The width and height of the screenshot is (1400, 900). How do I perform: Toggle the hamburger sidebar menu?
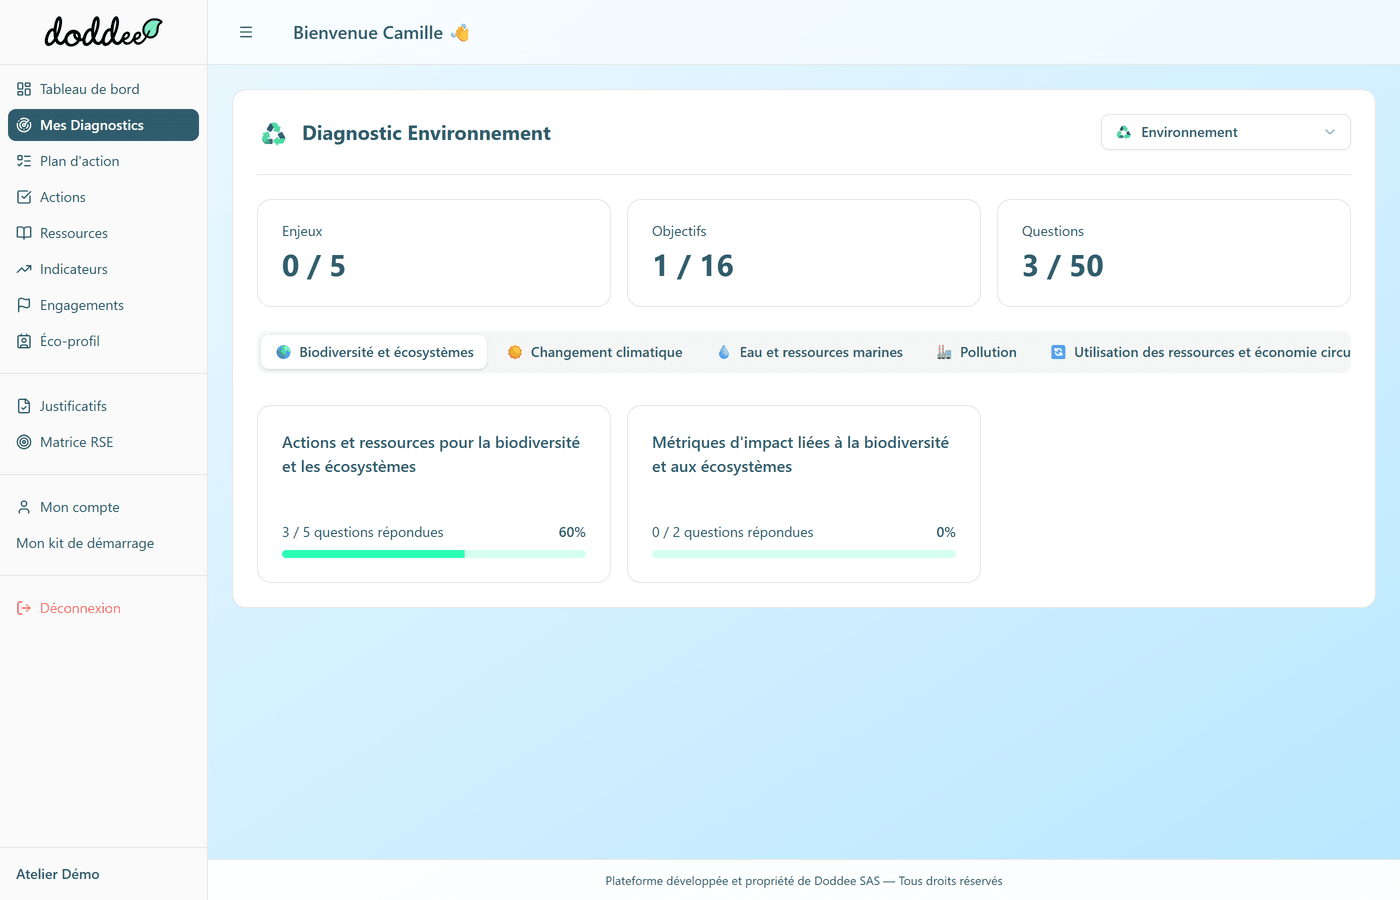point(246,33)
